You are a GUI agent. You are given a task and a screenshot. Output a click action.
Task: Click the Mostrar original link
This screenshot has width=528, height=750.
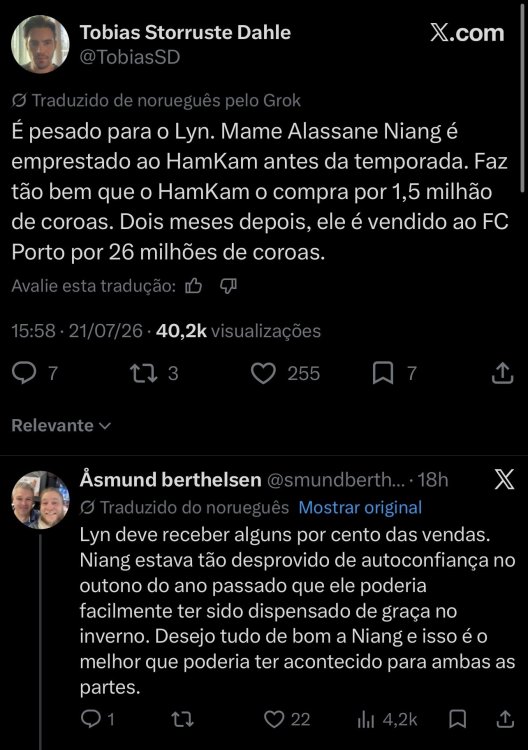click(x=360, y=507)
